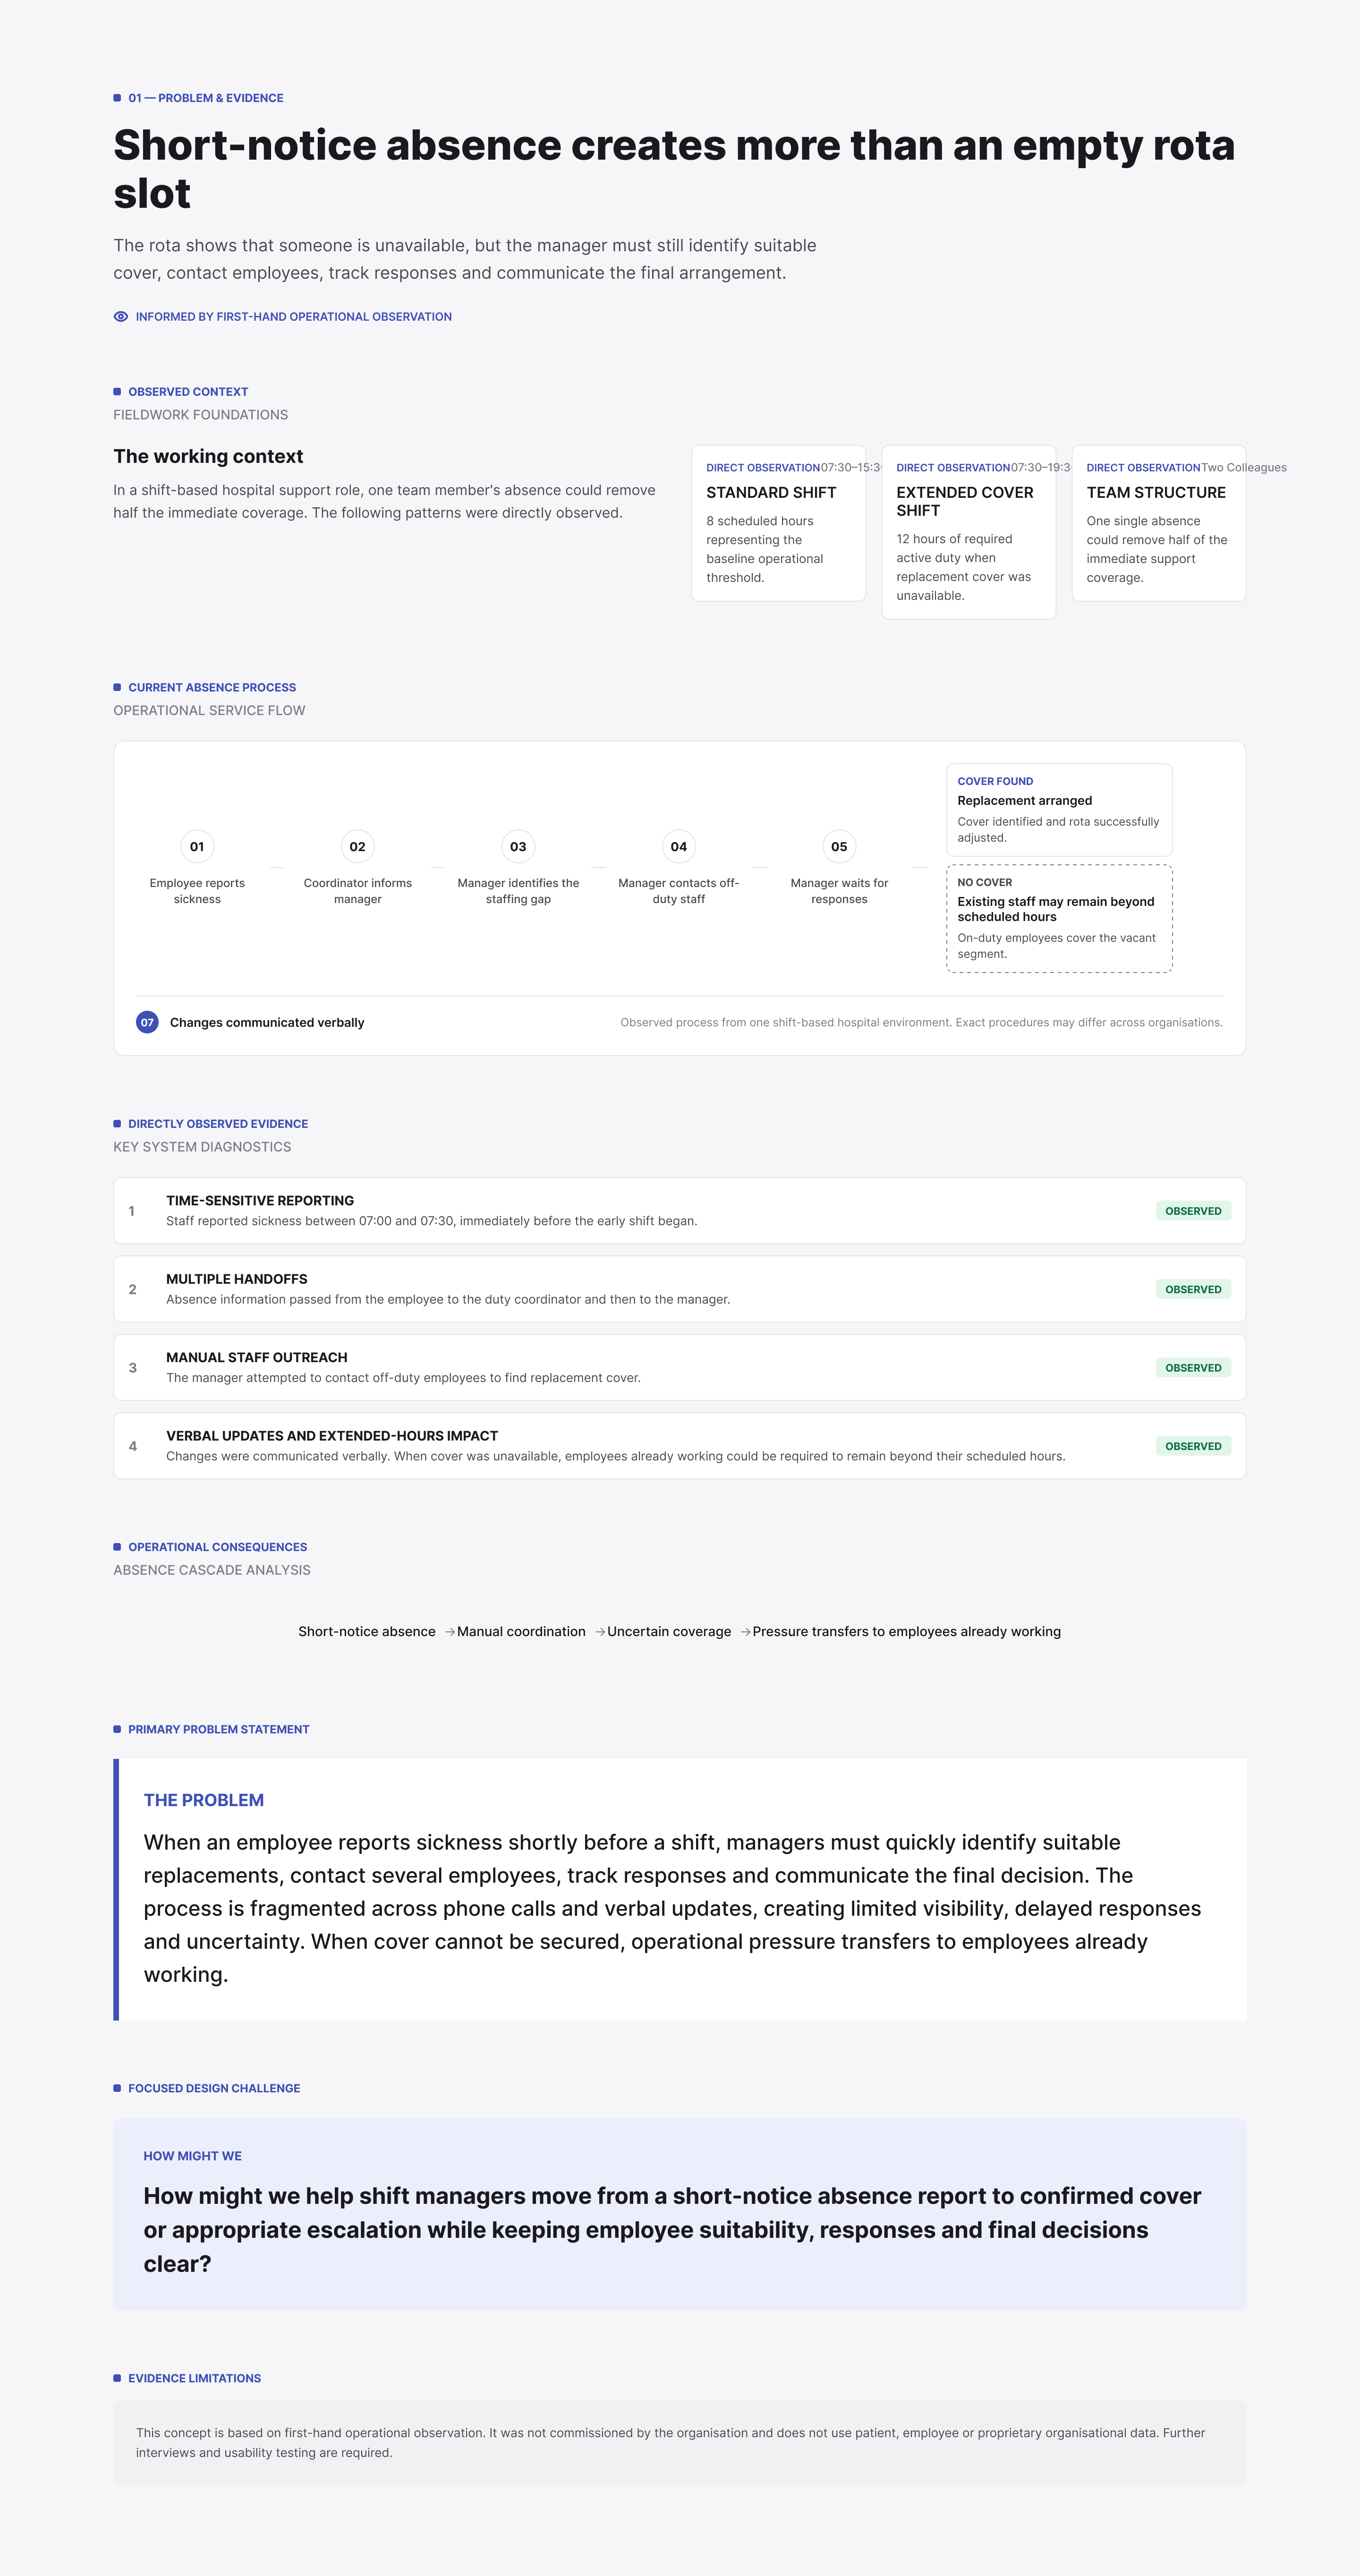Open the Standard Shift observation card

(779, 524)
